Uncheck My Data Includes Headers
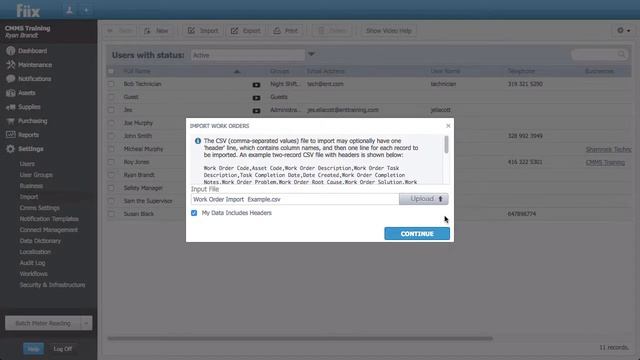Screen dimensions: 640x360 pyautogui.click(x=194, y=213)
